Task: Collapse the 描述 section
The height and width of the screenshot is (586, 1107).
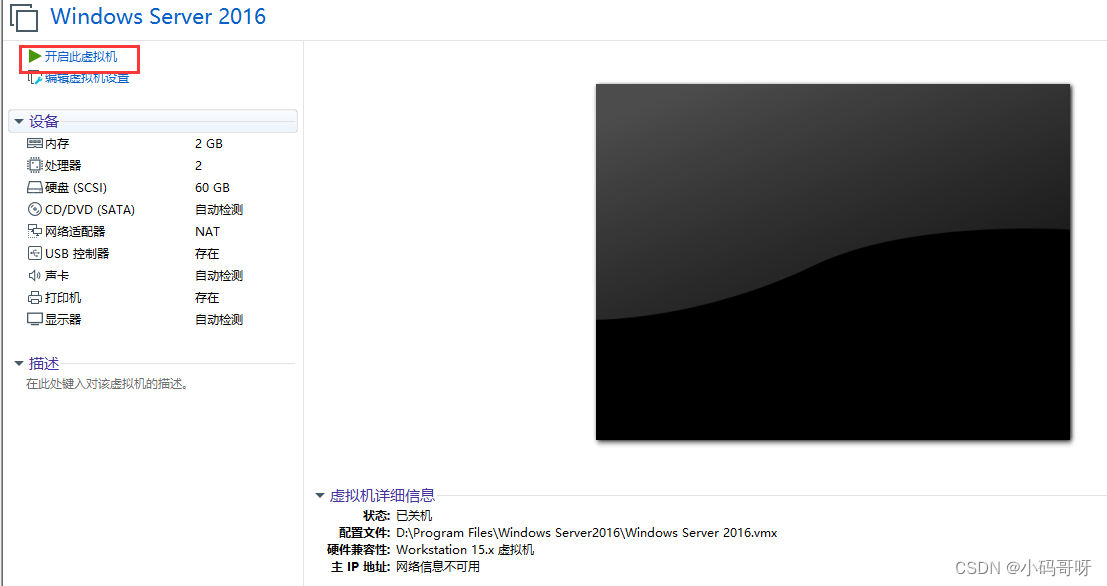Action: click(x=19, y=364)
